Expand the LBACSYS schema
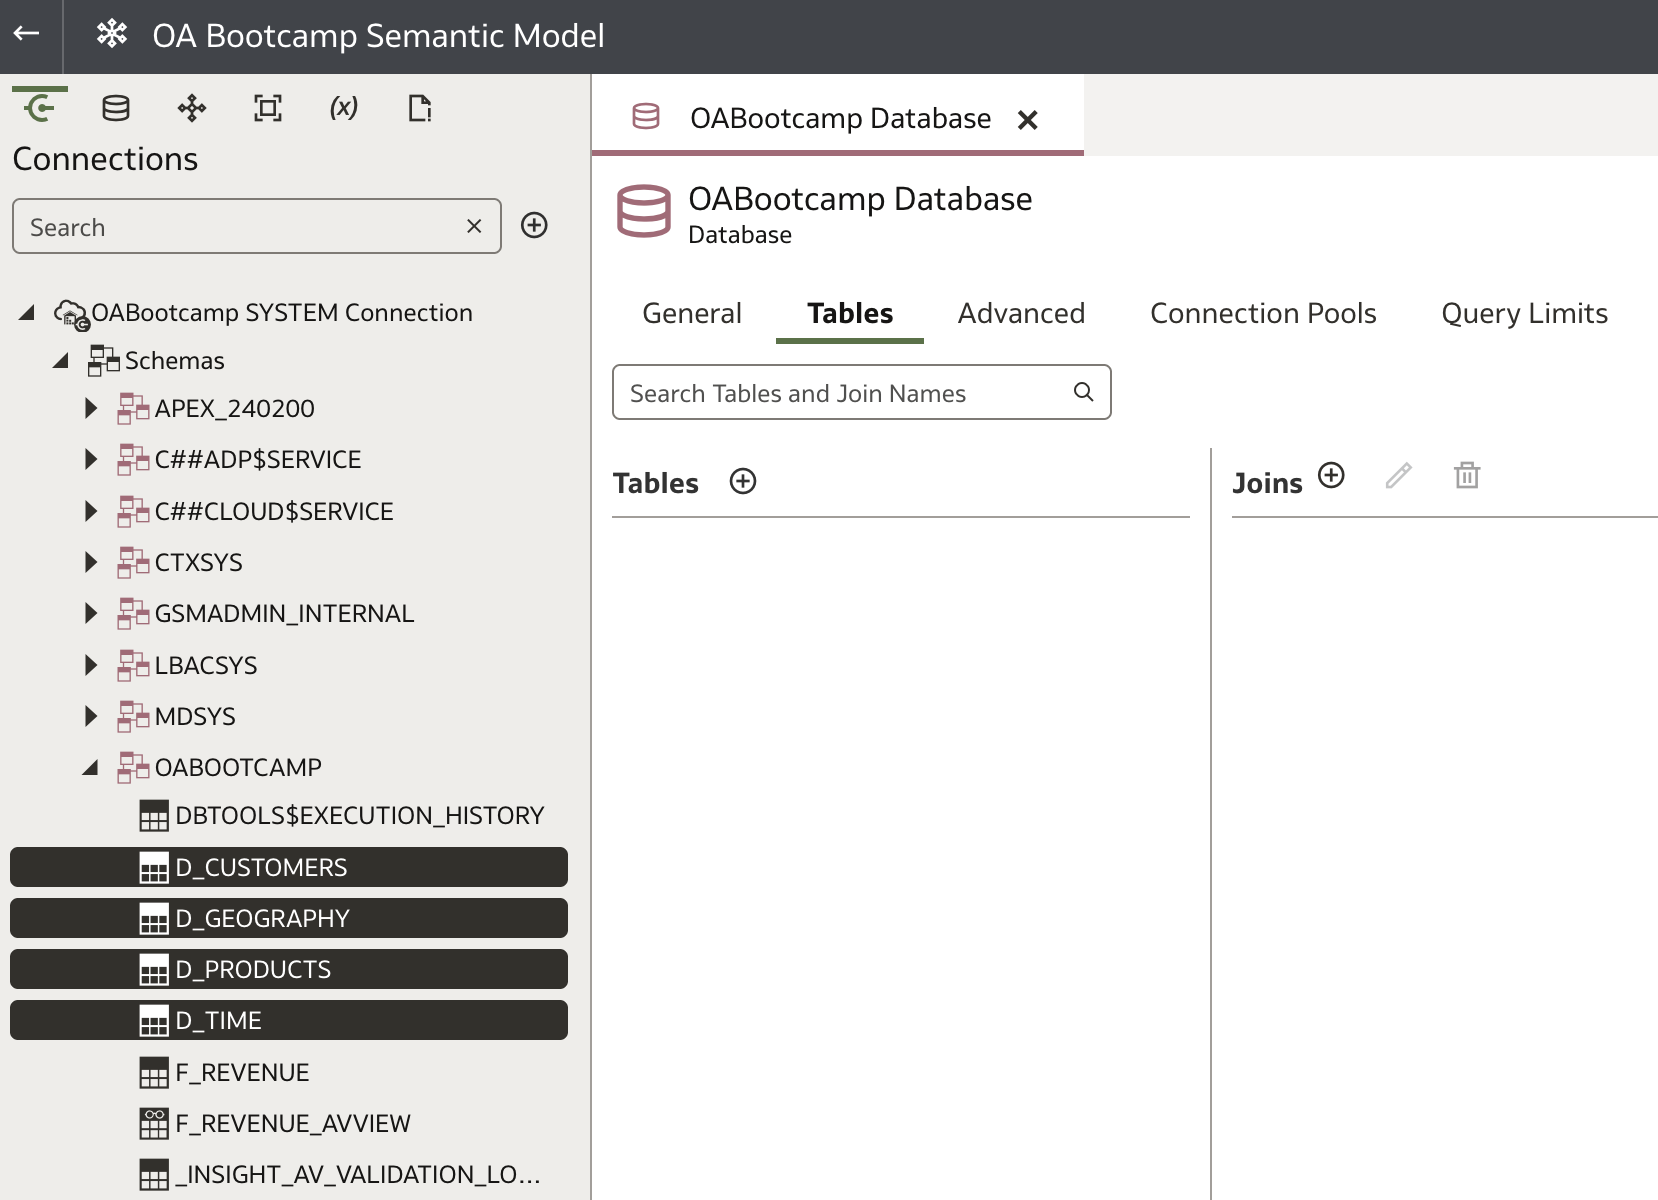This screenshot has height=1200, width=1658. pos(91,665)
